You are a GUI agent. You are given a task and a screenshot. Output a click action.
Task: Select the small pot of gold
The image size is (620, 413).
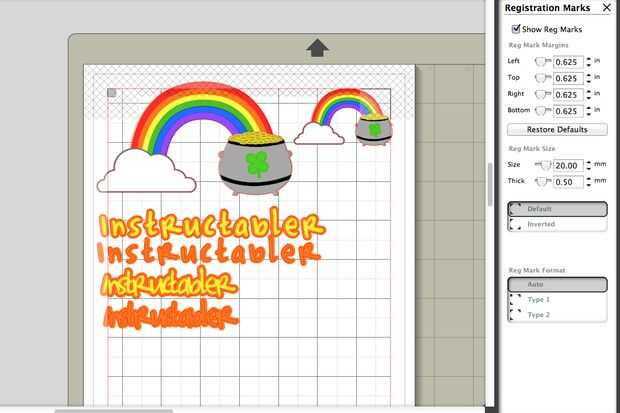(374, 129)
